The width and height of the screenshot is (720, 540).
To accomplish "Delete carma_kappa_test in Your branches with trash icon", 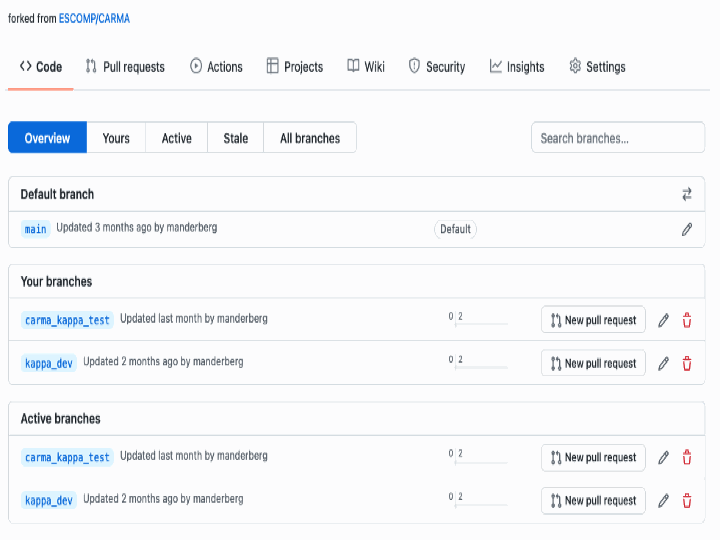I will coord(687,320).
